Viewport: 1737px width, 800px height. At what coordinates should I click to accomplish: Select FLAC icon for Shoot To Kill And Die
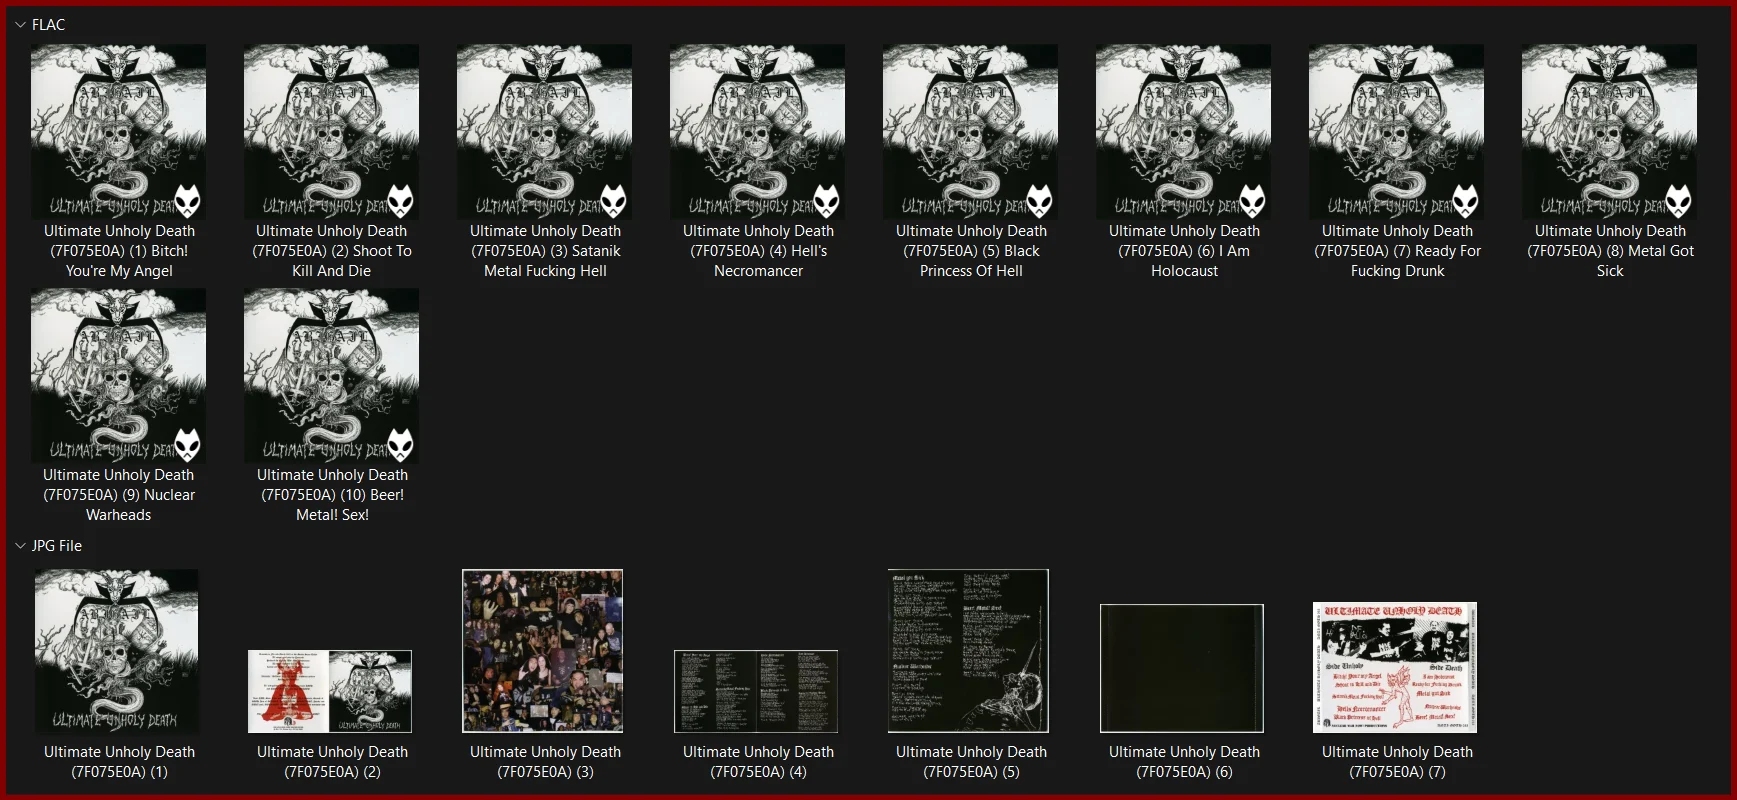coord(331,131)
